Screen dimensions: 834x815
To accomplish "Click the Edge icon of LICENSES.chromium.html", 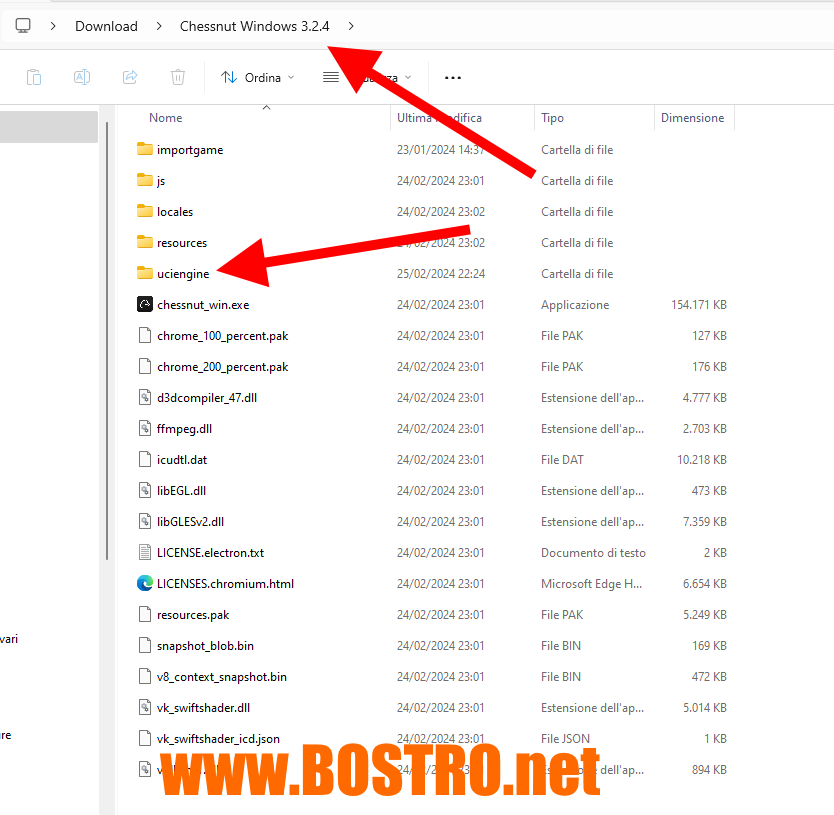I will point(145,583).
